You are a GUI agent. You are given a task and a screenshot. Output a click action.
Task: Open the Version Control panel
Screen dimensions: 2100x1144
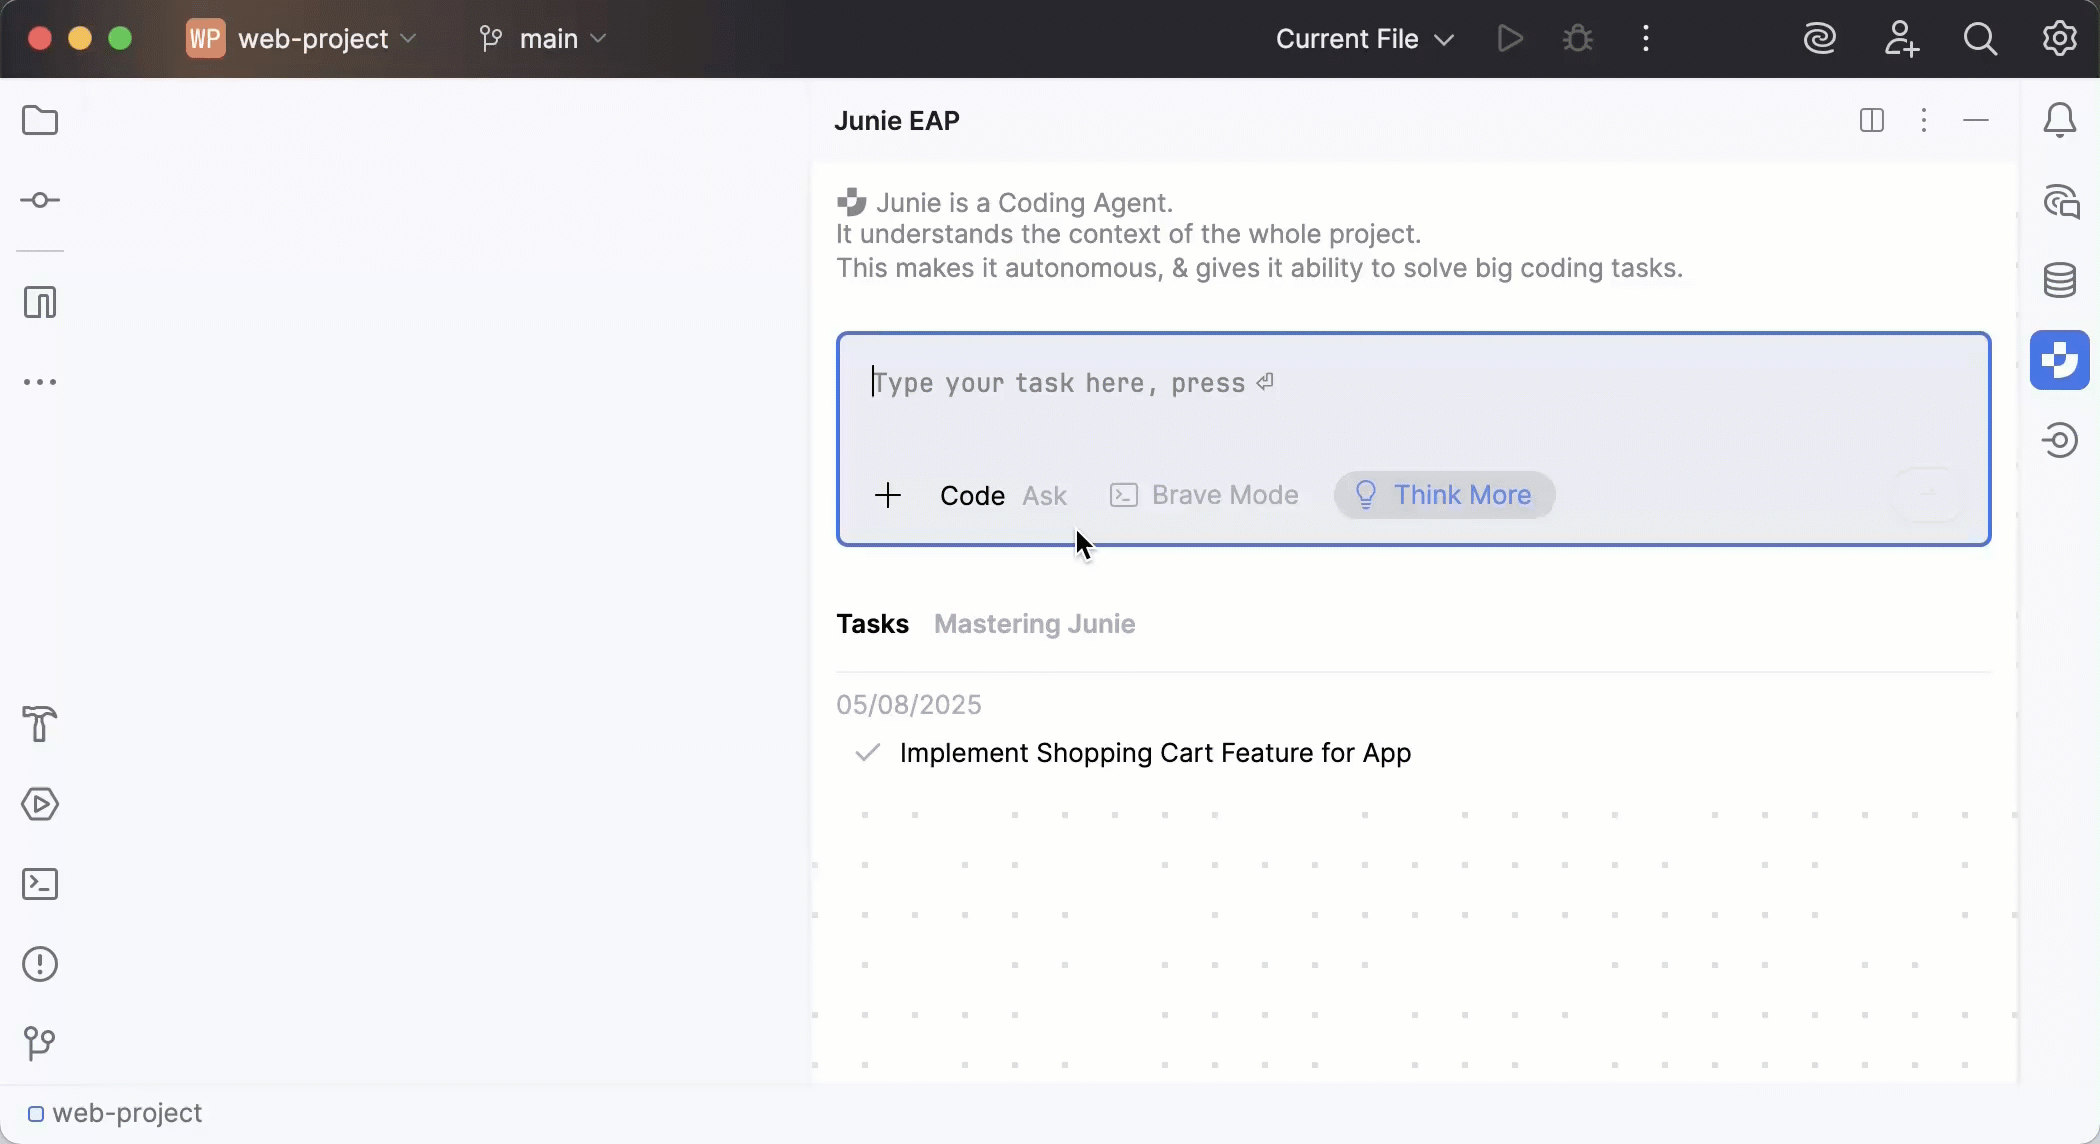[x=40, y=1044]
